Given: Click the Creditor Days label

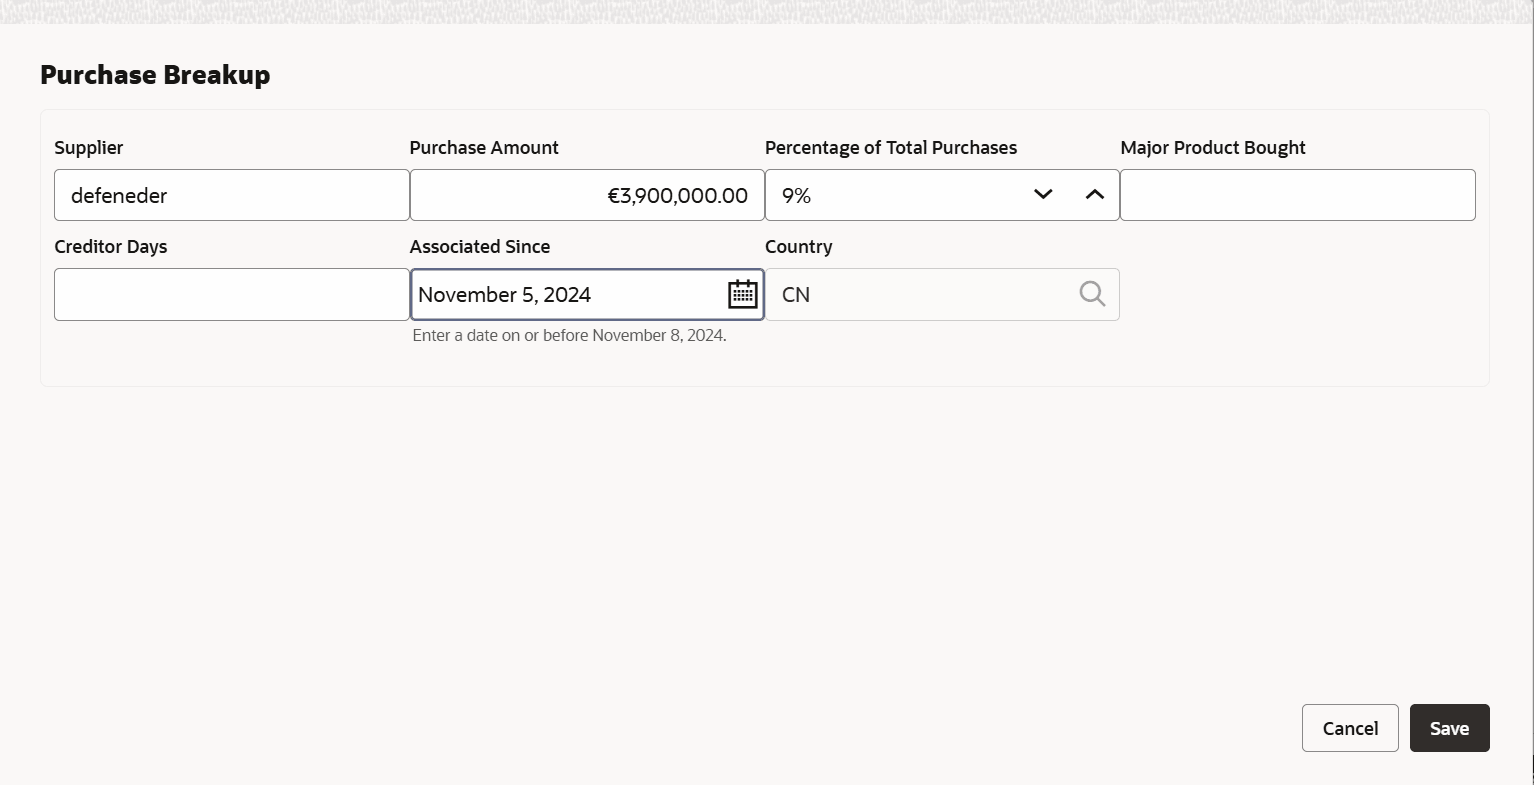Looking at the screenshot, I should (x=111, y=246).
